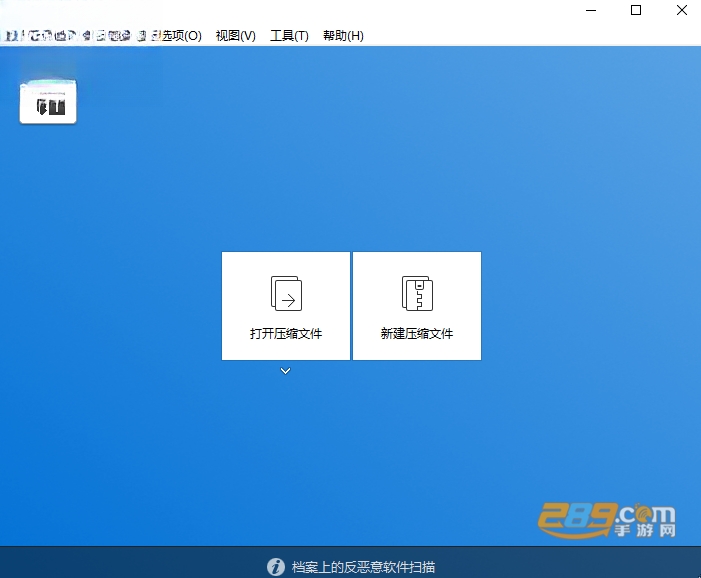
Task: Click the 档案上的反恶意软件扫描 text
Action: 363,567
